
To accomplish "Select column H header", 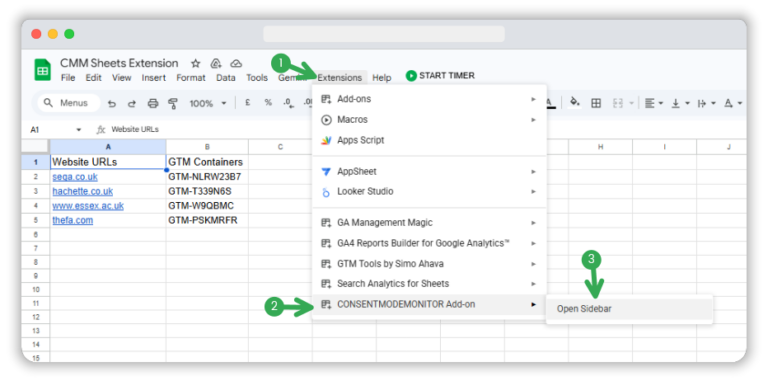I will [600, 147].
